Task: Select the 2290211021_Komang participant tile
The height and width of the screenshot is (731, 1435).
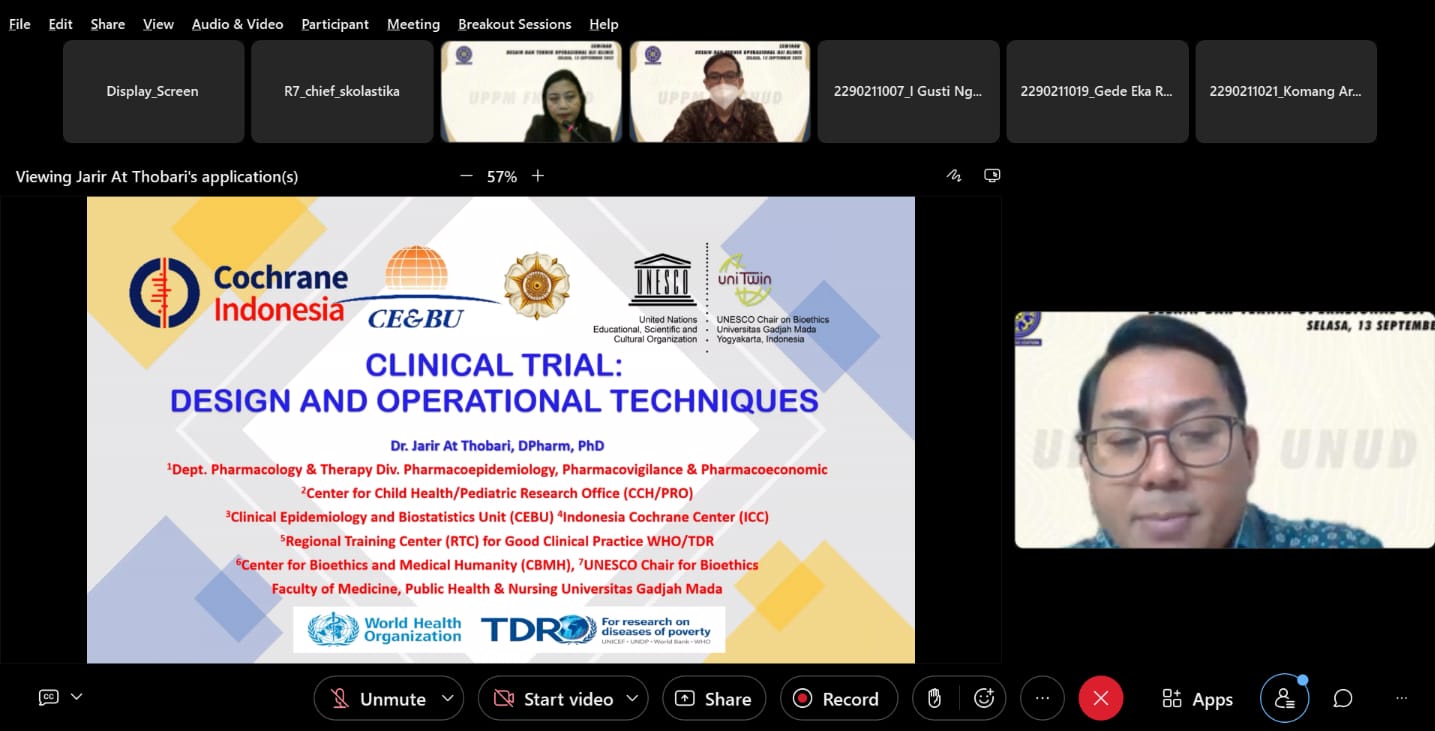Action: coord(1286,91)
